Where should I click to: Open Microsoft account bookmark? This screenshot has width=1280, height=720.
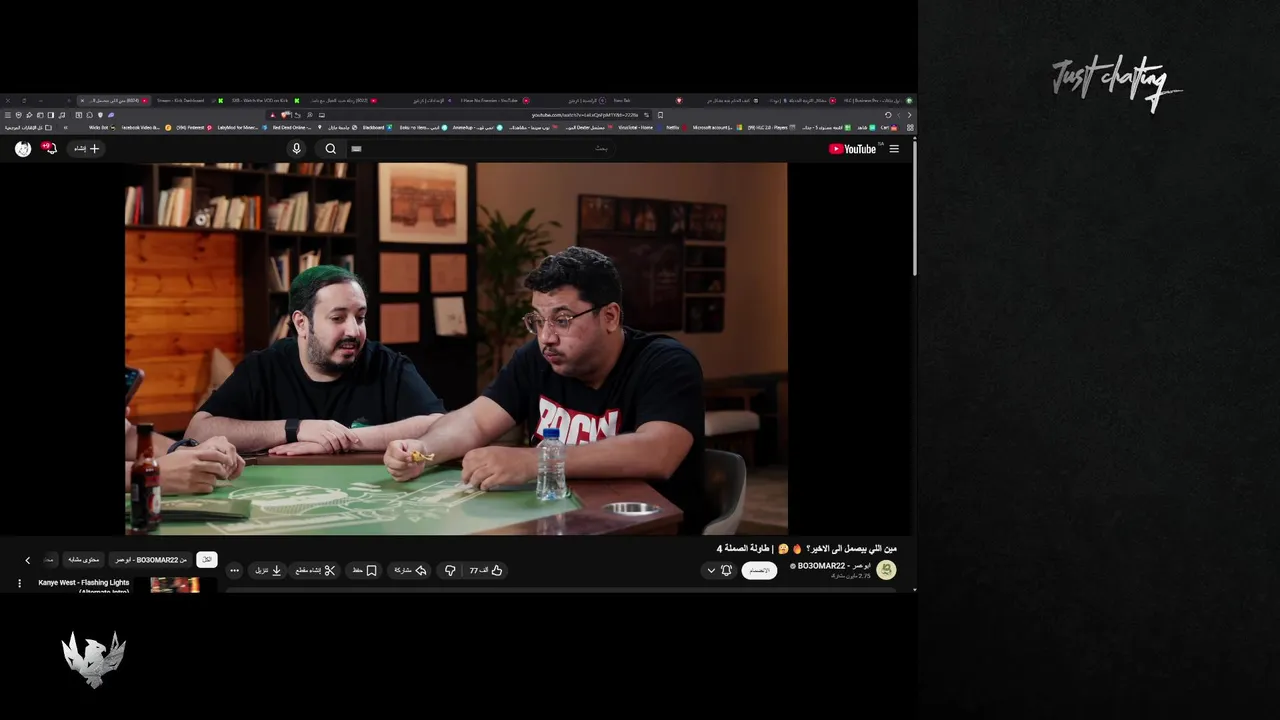(716, 127)
